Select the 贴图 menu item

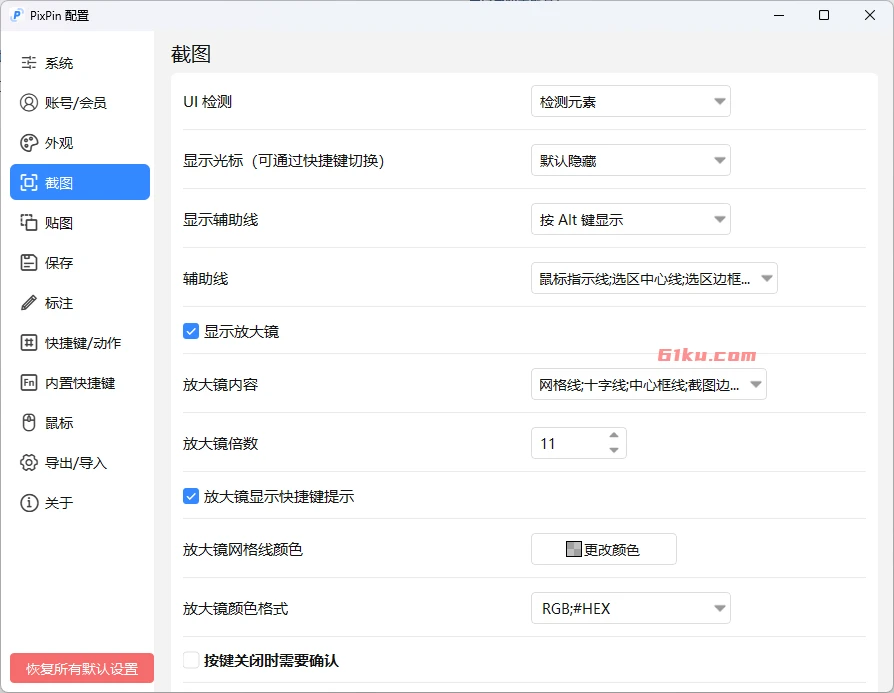80,222
